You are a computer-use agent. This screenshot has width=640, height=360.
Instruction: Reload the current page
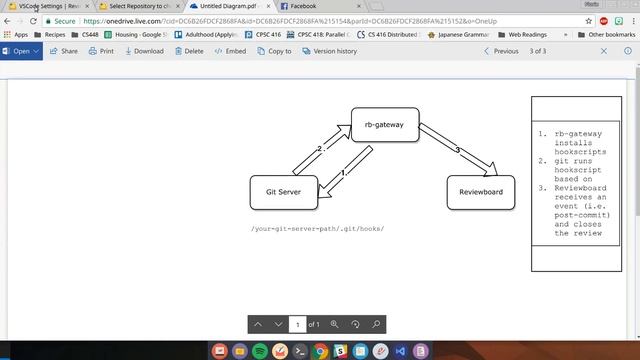[x=33, y=21]
